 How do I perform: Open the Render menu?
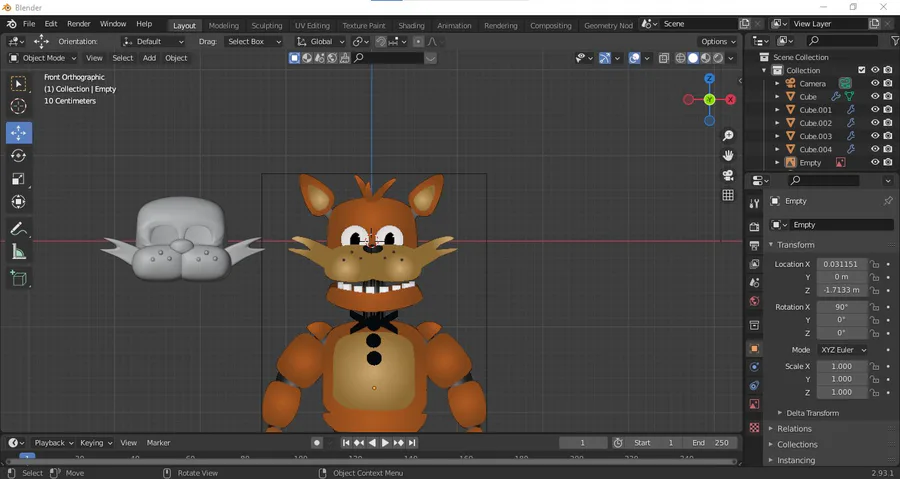pos(79,24)
